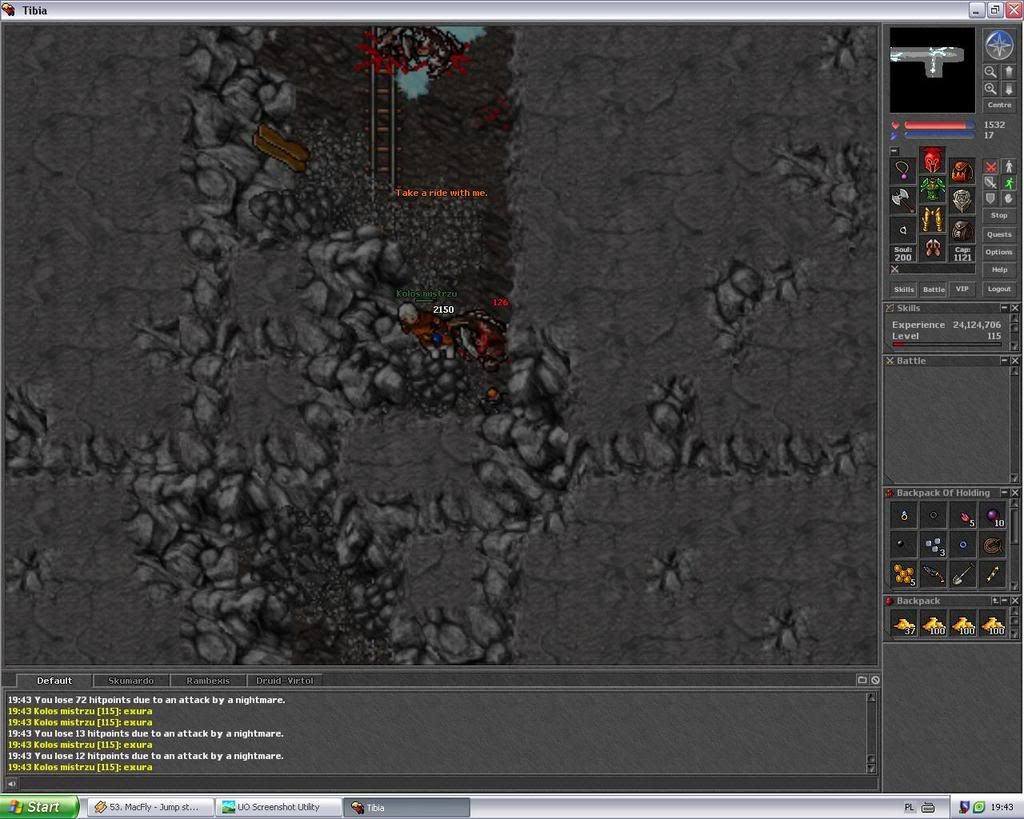Select the red helmet in the head slot
The width and height of the screenshot is (1024, 819).
933,159
